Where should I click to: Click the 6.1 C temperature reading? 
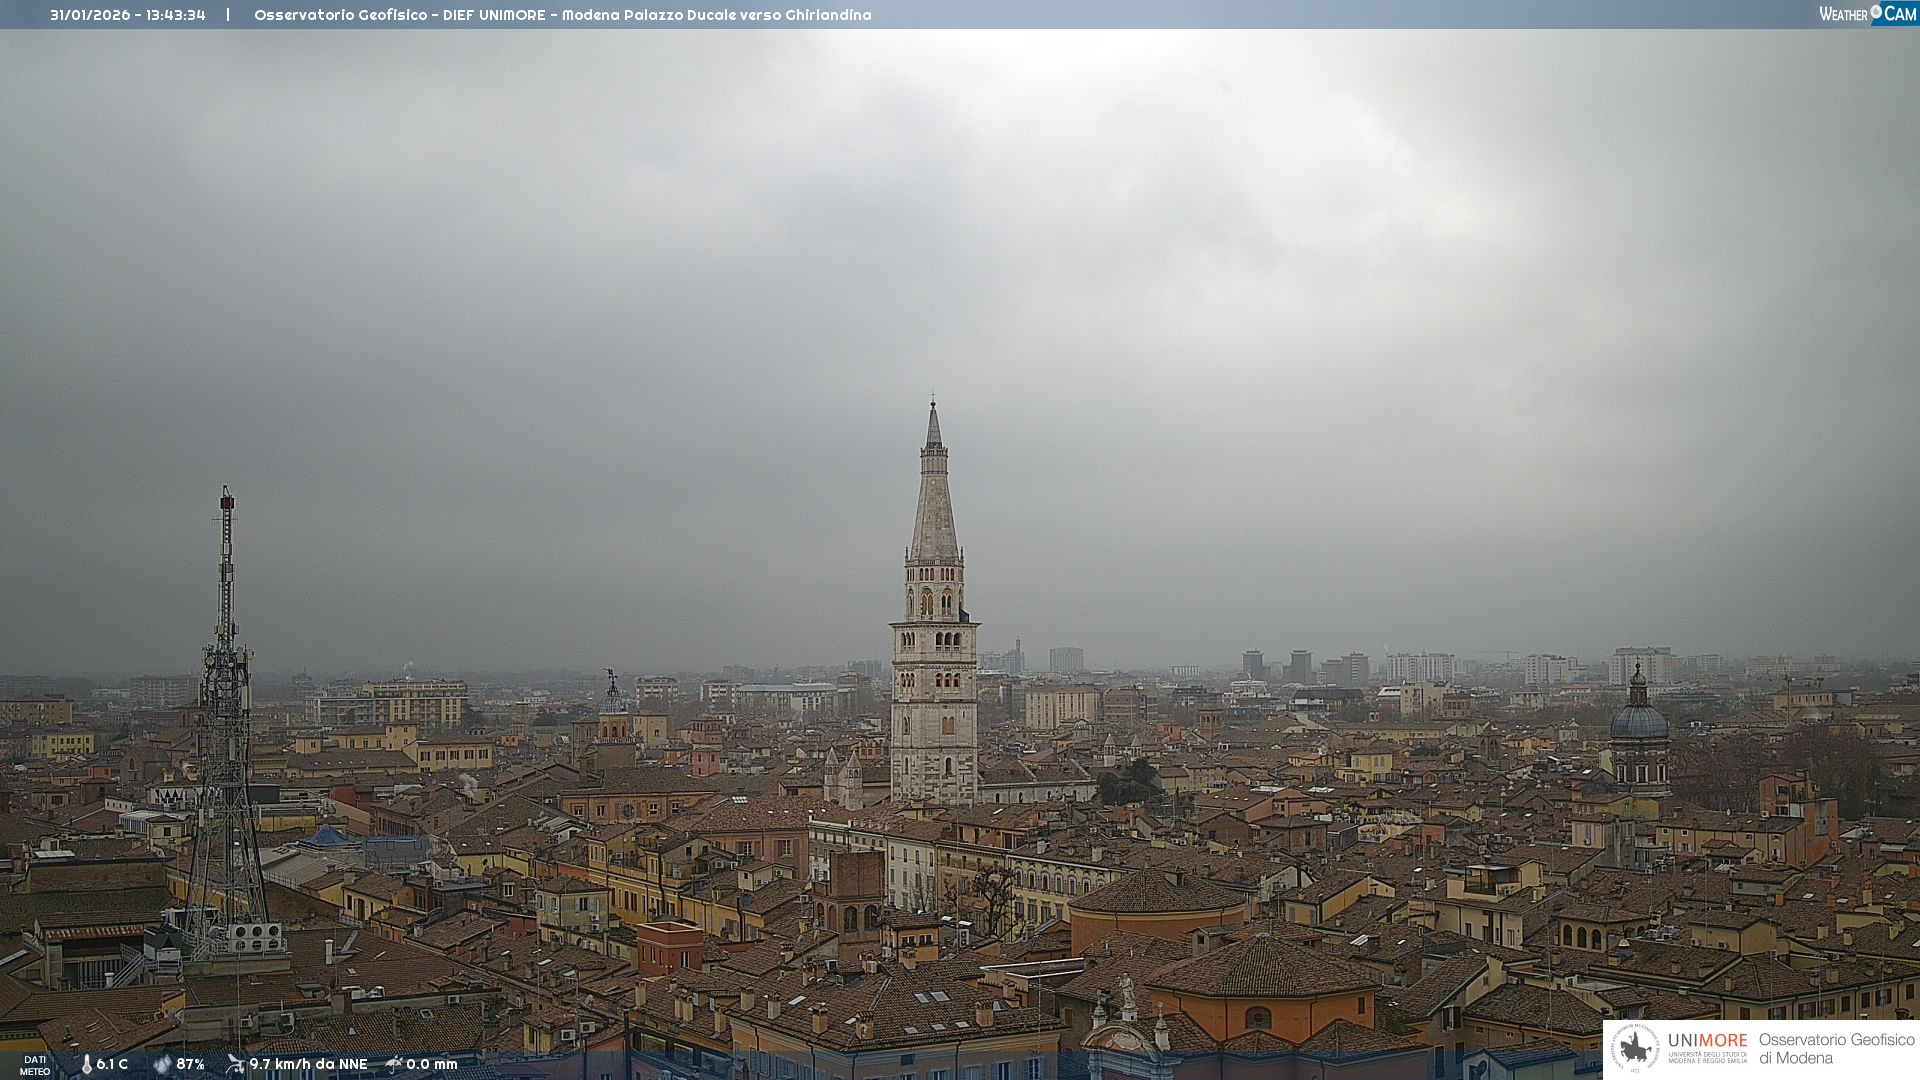tap(112, 1064)
